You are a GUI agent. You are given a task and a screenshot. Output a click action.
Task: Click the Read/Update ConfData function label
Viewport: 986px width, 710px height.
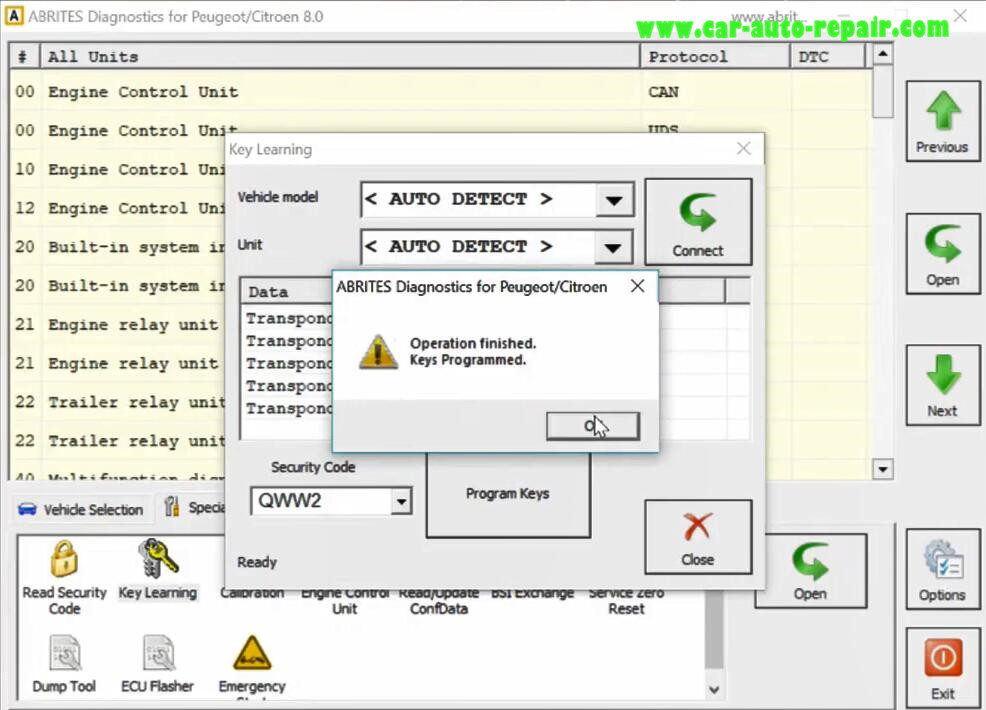[438, 601]
